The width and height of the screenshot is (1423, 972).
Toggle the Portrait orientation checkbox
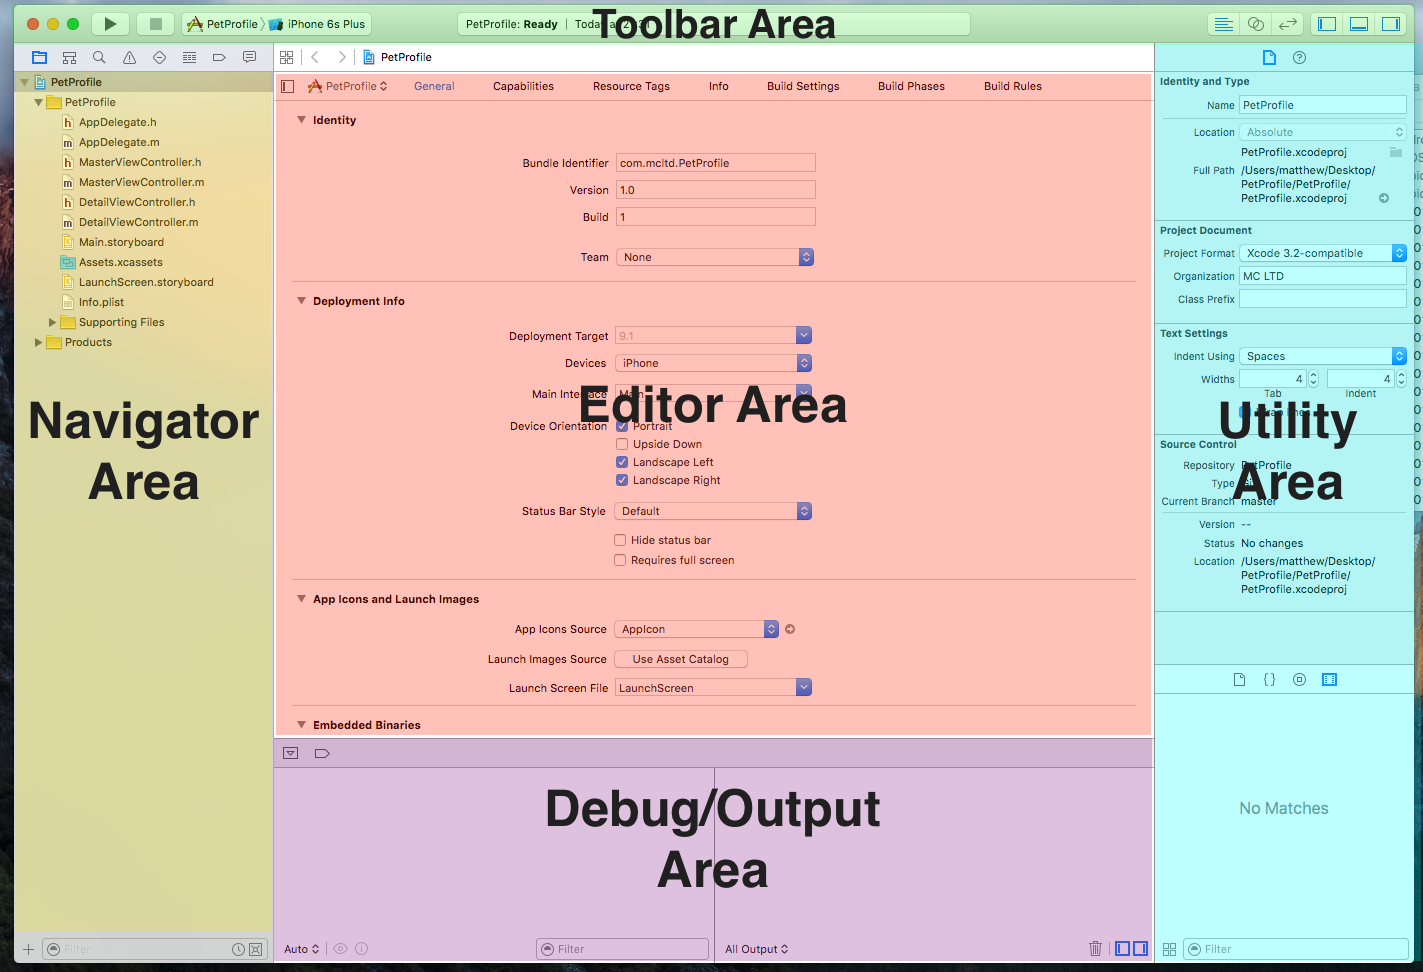pyautogui.click(x=622, y=426)
